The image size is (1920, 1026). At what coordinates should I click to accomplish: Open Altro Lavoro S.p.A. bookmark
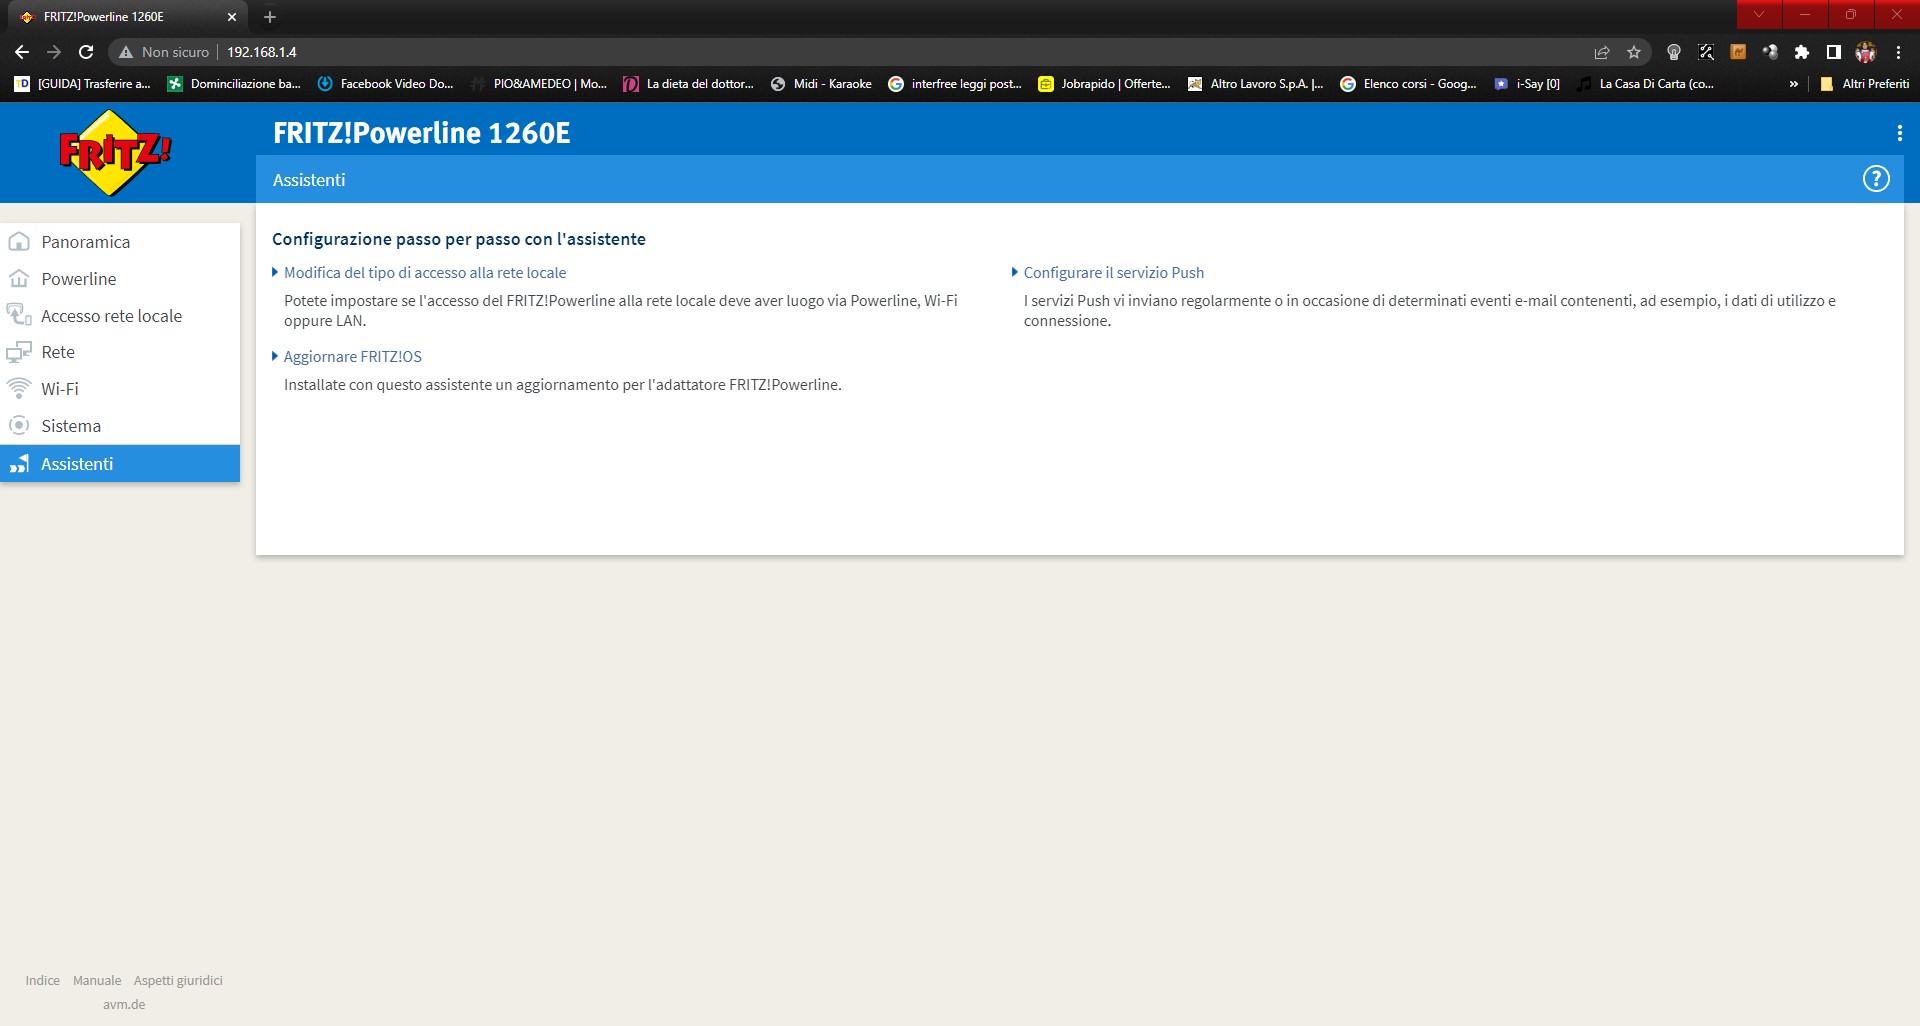tap(1256, 84)
